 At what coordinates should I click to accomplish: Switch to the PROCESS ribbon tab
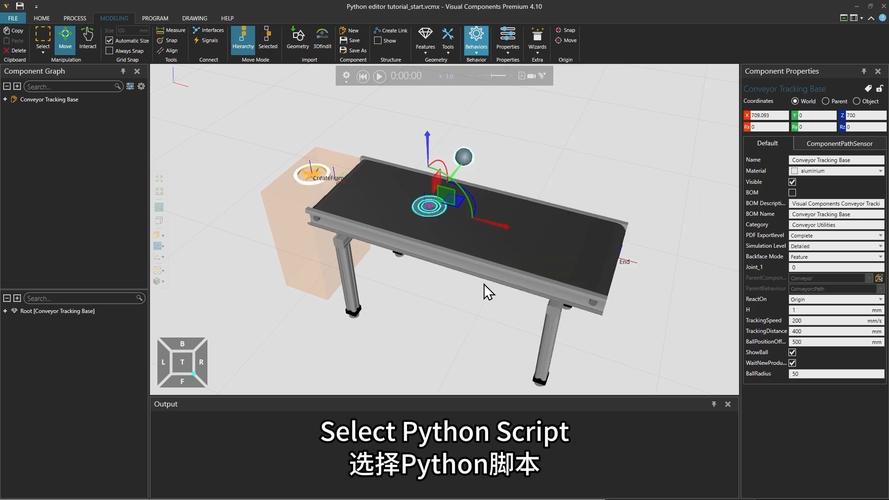pyautogui.click(x=75, y=18)
